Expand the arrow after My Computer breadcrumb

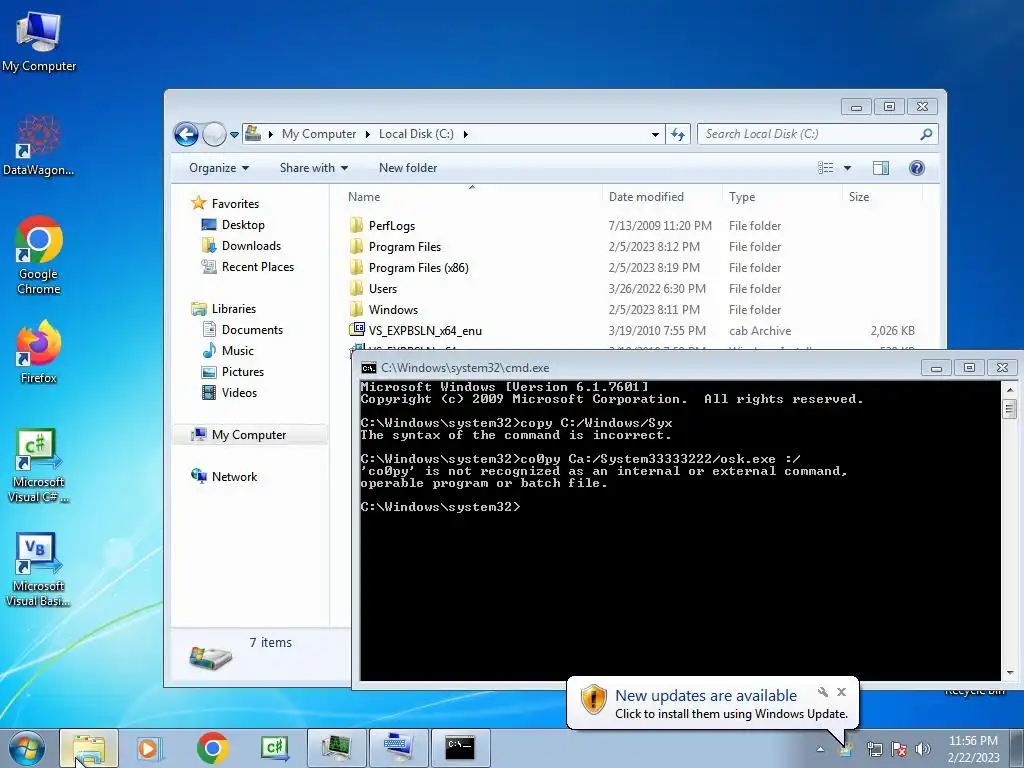click(367, 135)
